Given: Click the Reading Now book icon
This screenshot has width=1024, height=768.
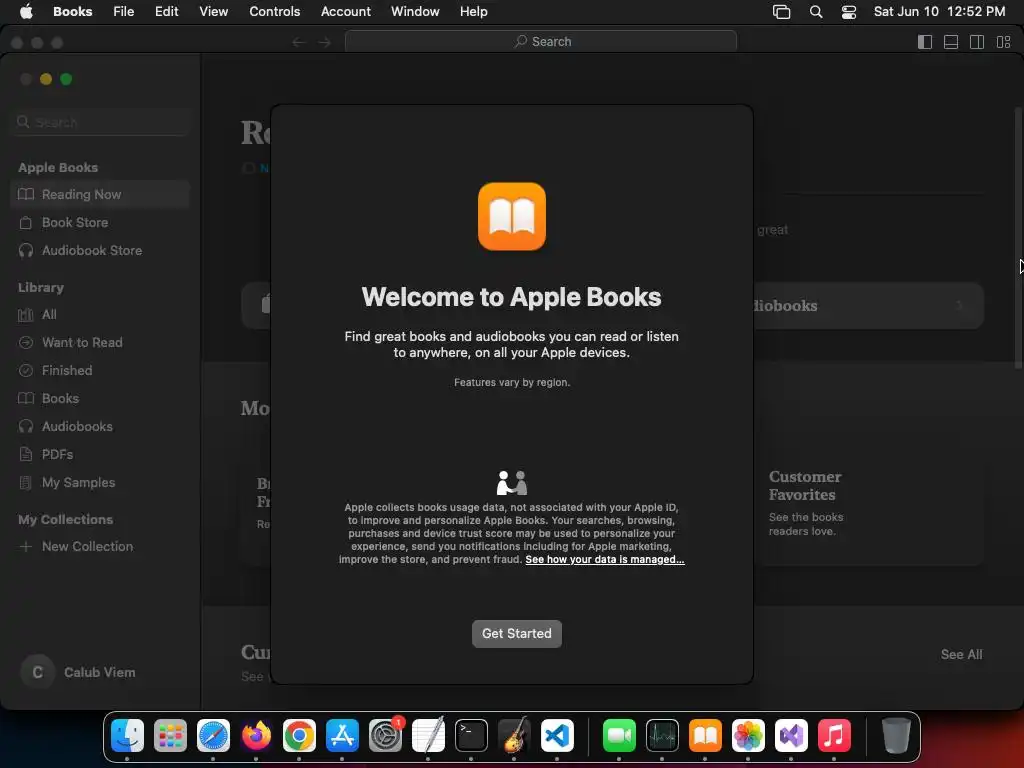Looking at the screenshot, I should [x=25, y=195].
